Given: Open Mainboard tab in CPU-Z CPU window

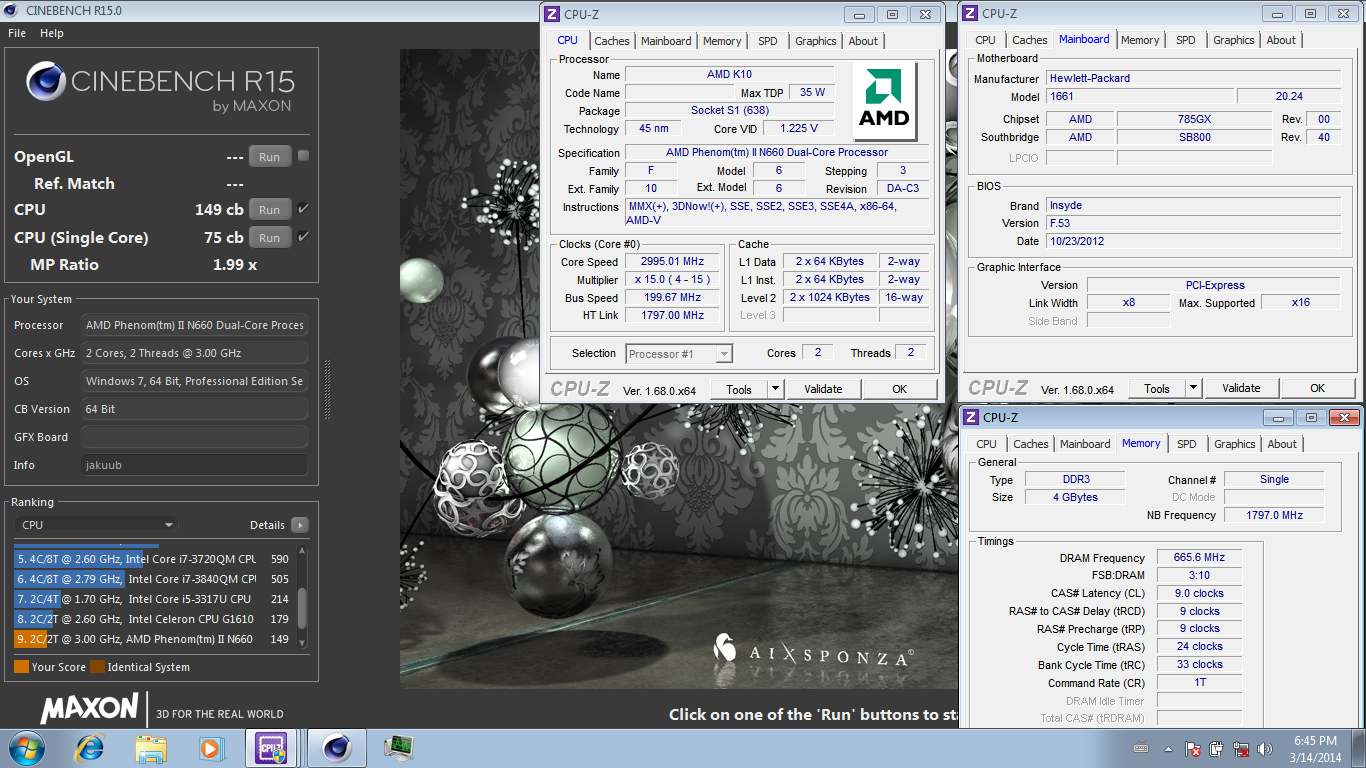Looking at the screenshot, I should click(666, 41).
